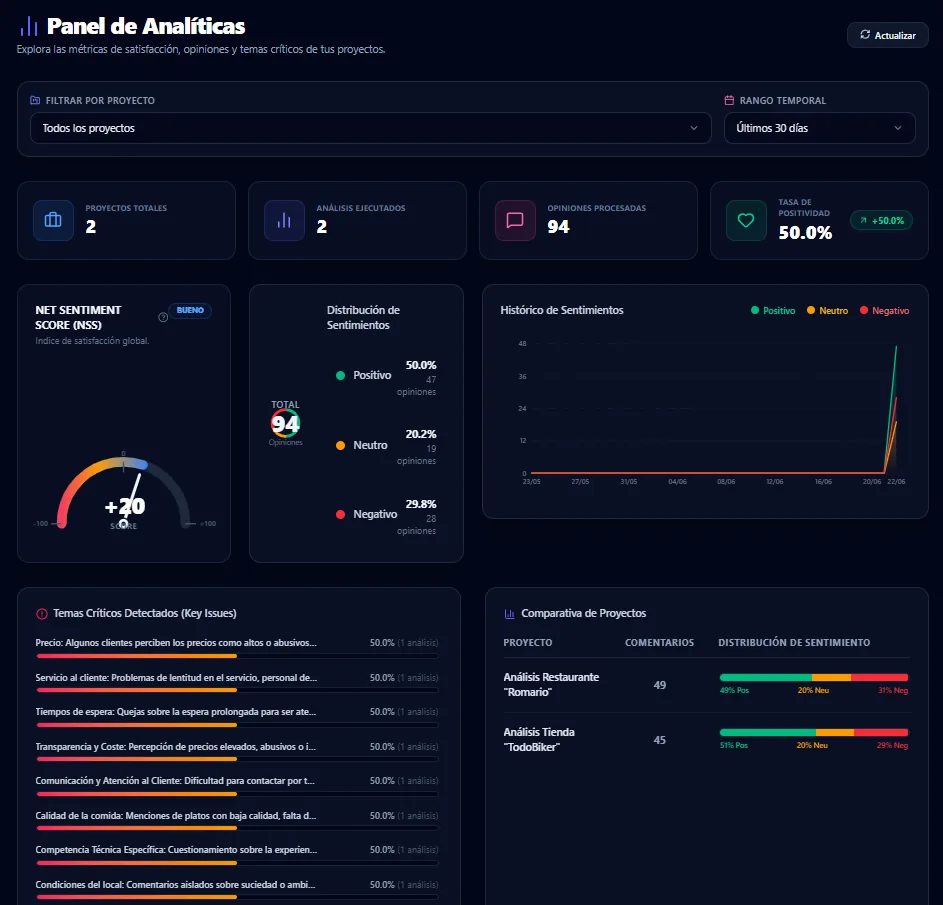The width and height of the screenshot is (943, 905).
Task: Click the folder icon beside Filtrar por Proyecto
Action: pos(35,100)
